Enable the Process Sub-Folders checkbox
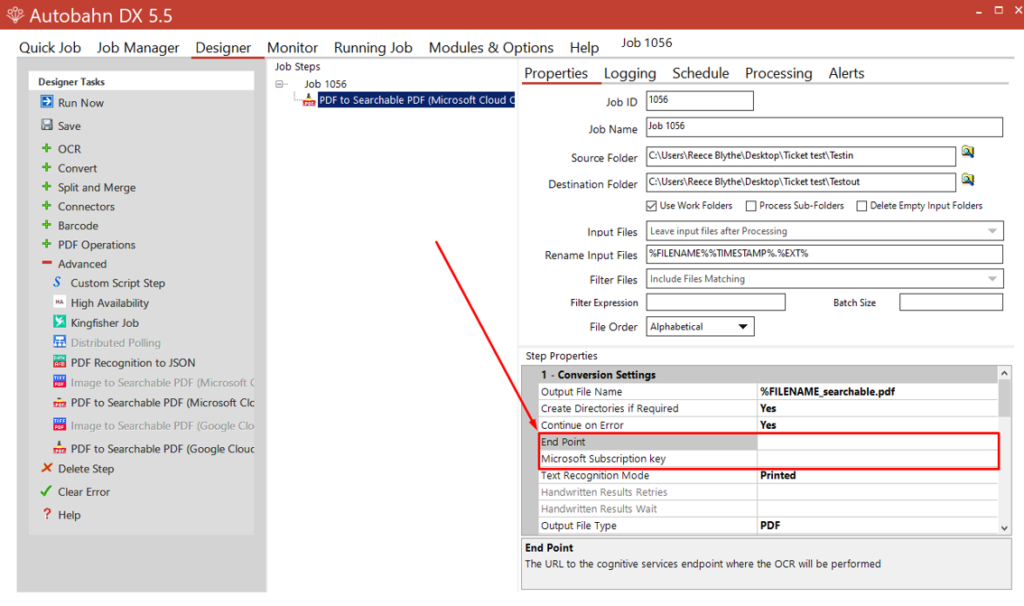Viewport: 1024px width, 606px height. coord(751,206)
